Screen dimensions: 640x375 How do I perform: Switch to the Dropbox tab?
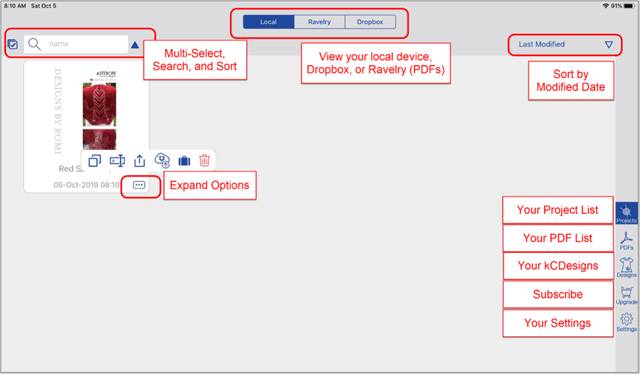click(370, 22)
